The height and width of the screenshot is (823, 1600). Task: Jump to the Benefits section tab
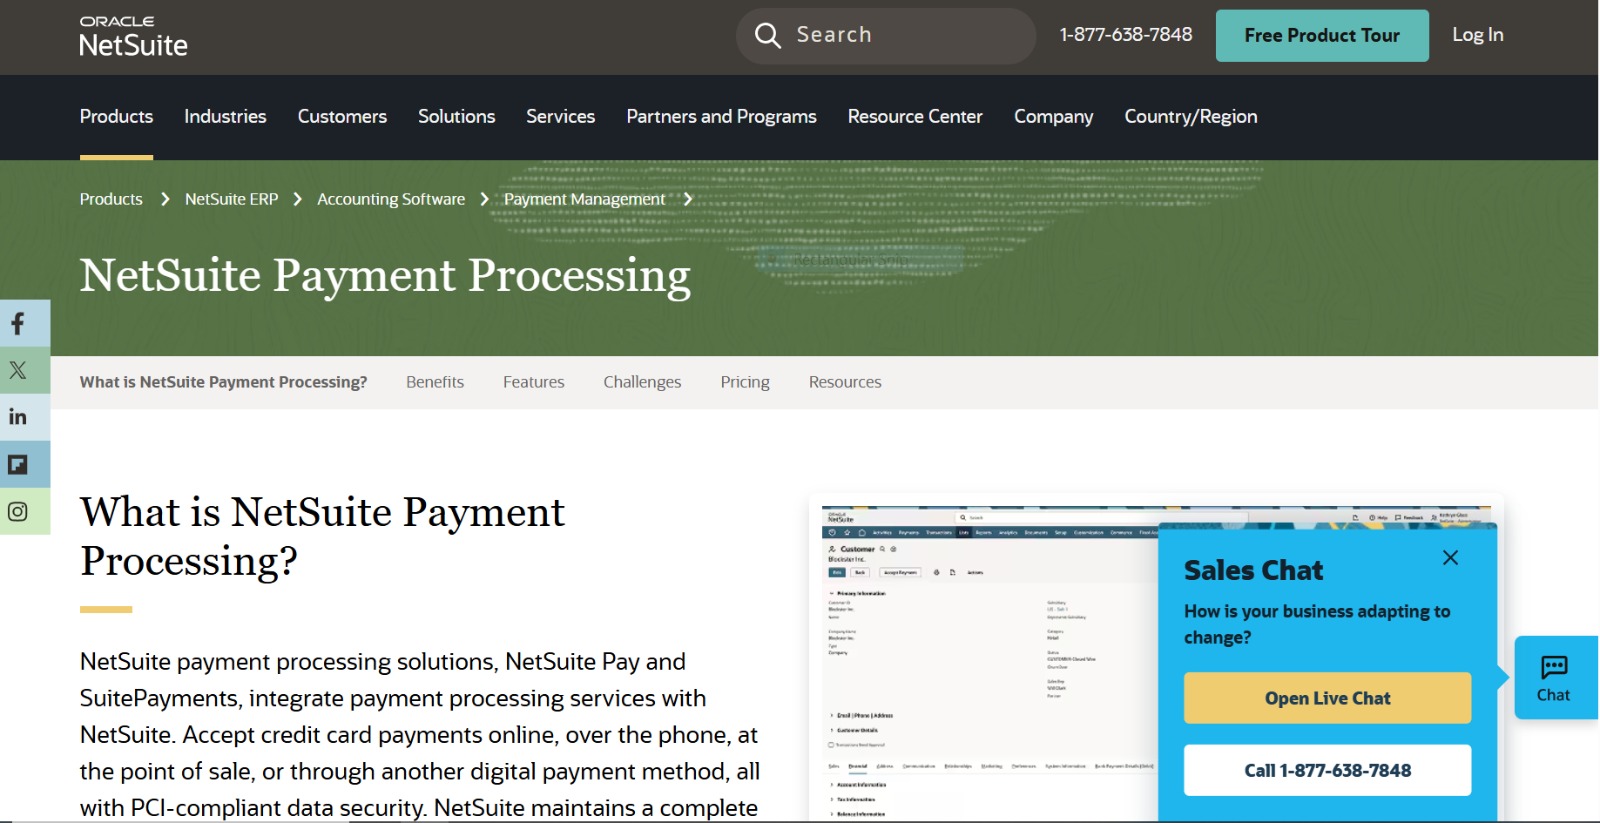(x=435, y=382)
